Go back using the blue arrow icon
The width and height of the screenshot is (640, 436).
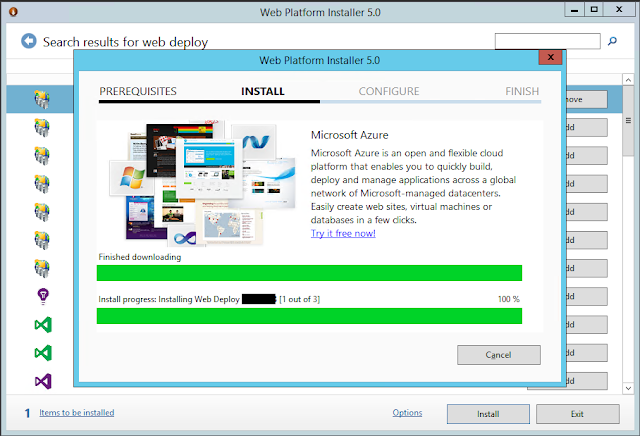click(x=29, y=41)
